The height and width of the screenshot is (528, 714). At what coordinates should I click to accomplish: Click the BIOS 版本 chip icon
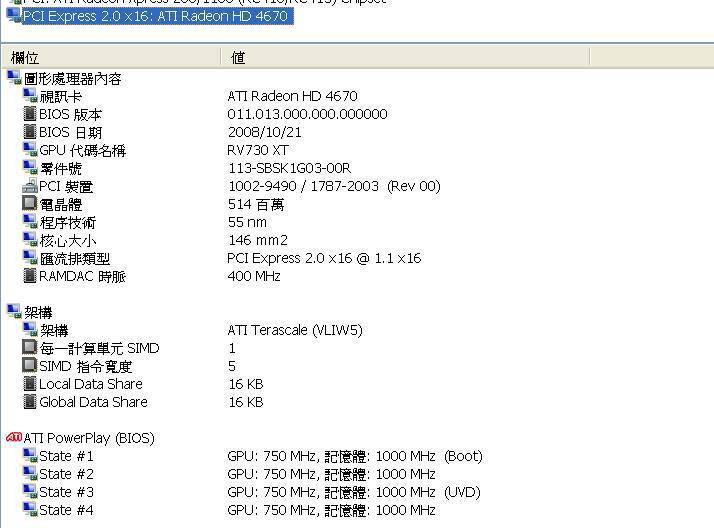30,114
